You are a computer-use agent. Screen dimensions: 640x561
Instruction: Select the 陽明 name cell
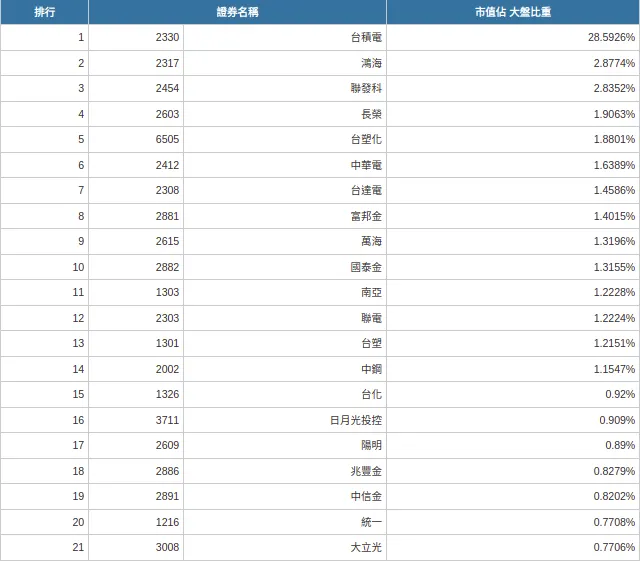(x=285, y=445)
